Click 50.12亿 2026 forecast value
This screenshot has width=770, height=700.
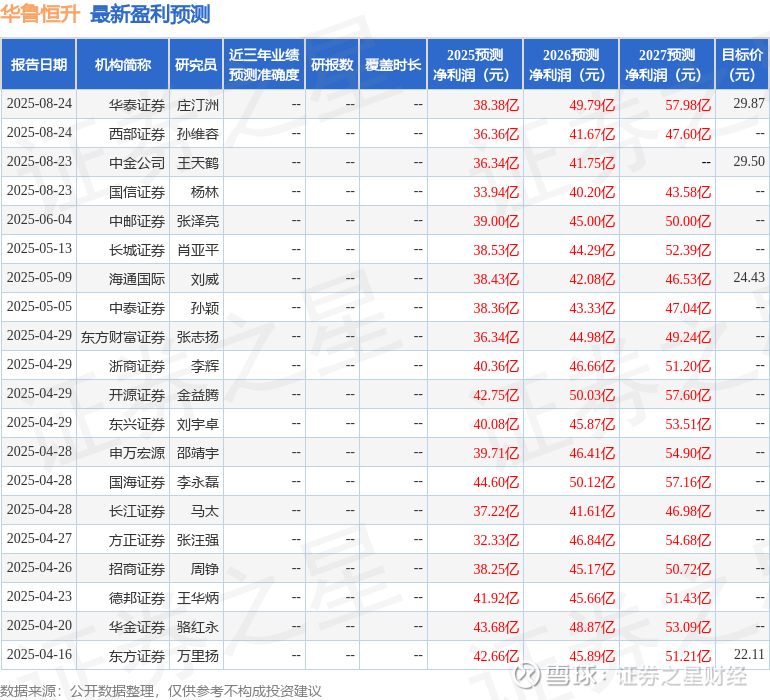click(x=592, y=481)
